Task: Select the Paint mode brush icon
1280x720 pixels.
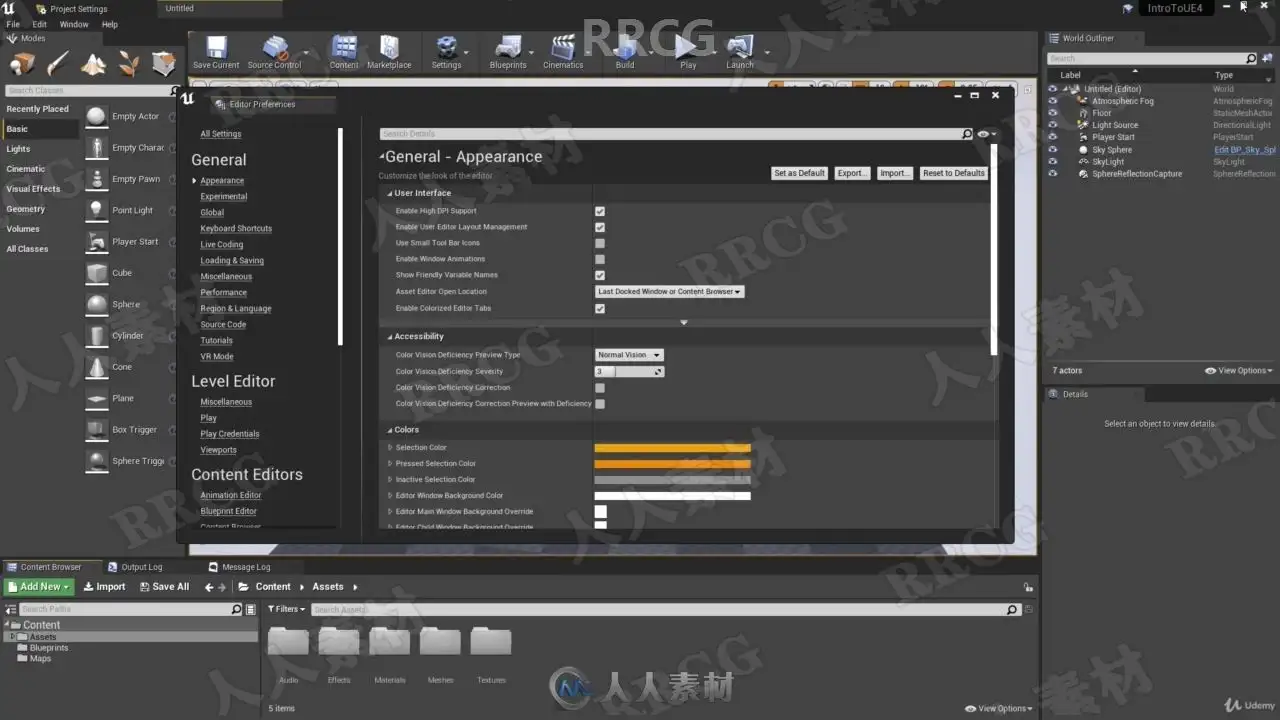Action: (x=58, y=64)
